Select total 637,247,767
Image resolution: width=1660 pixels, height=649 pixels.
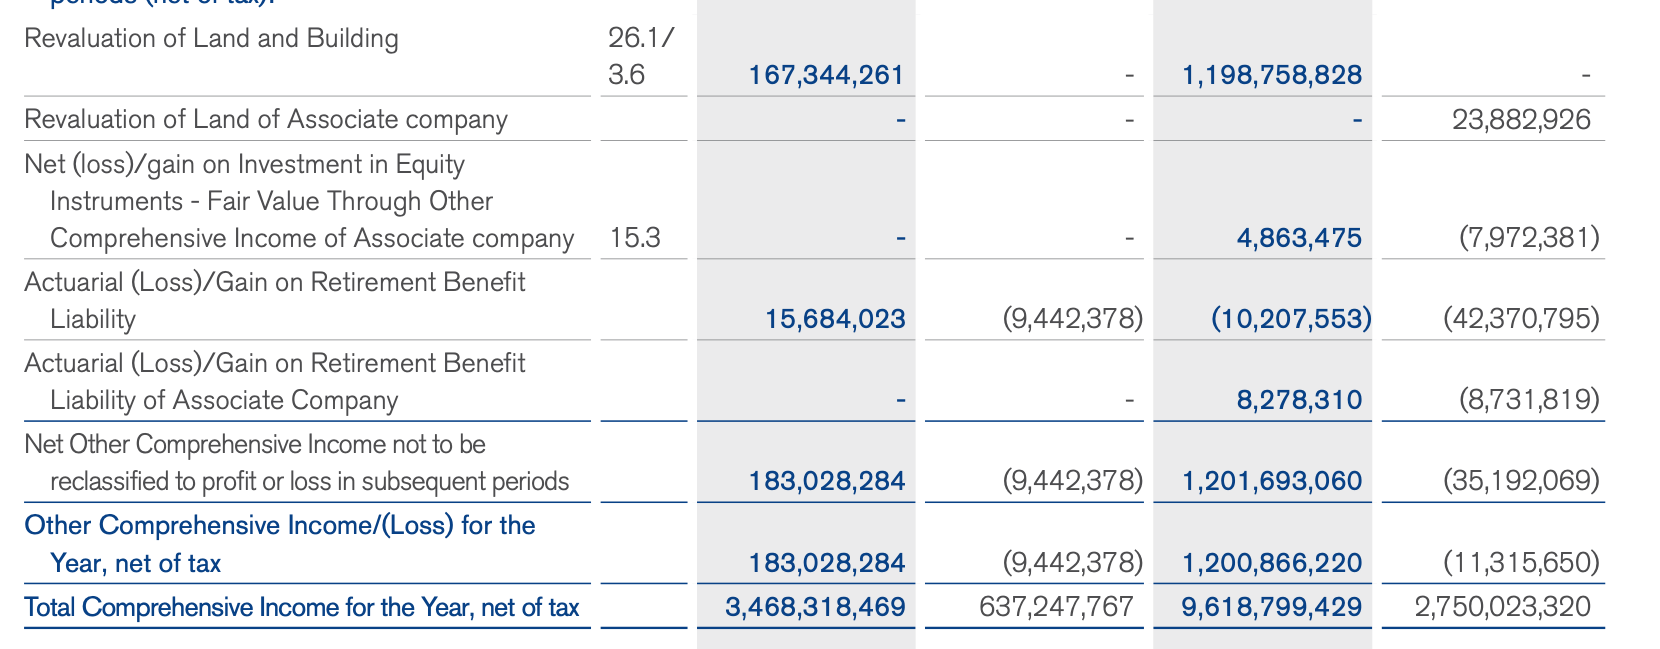click(x=1056, y=607)
